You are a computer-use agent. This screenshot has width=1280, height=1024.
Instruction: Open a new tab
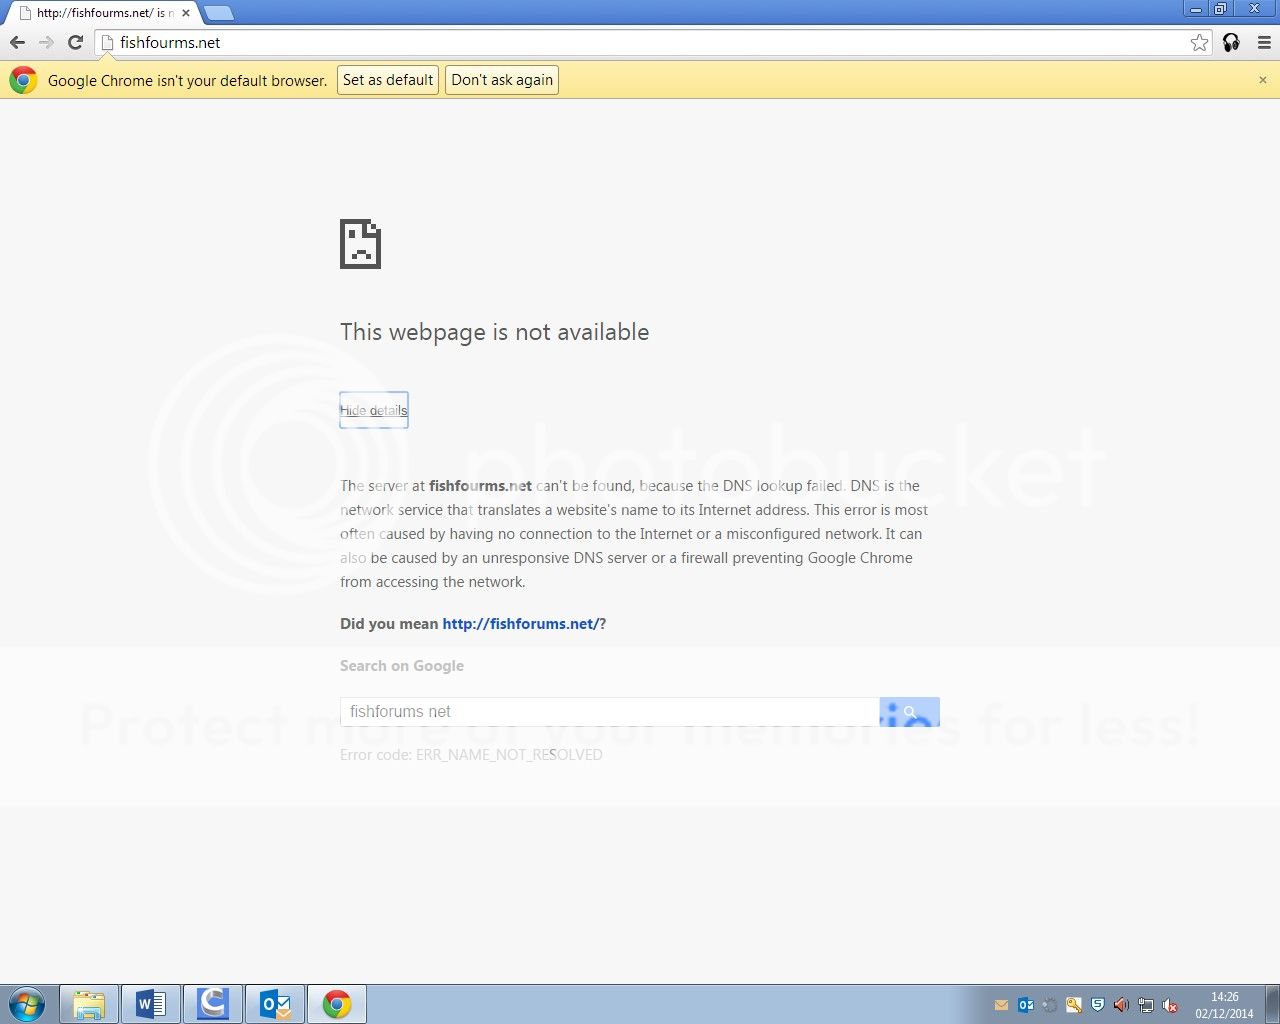pos(218,13)
